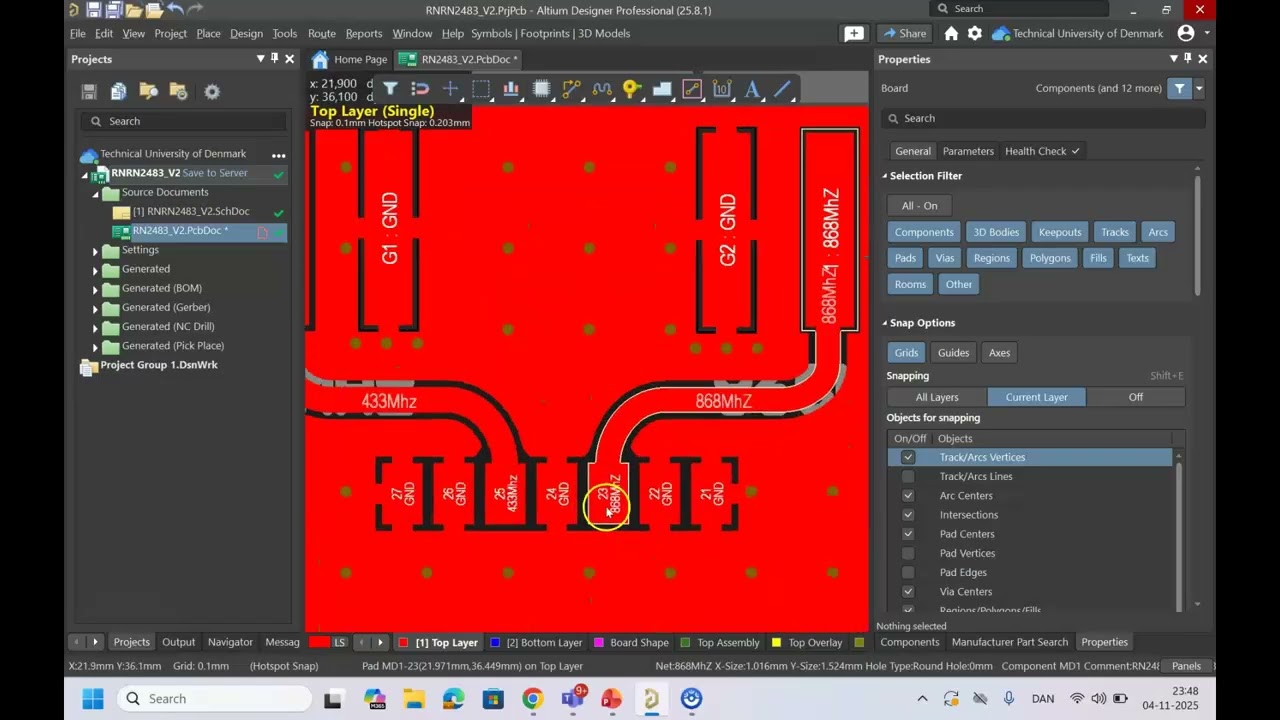Image resolution: width=1280 pixels, height=720 pixels.
Task: Open the Navigator panel tab
Action: [230, 642]
